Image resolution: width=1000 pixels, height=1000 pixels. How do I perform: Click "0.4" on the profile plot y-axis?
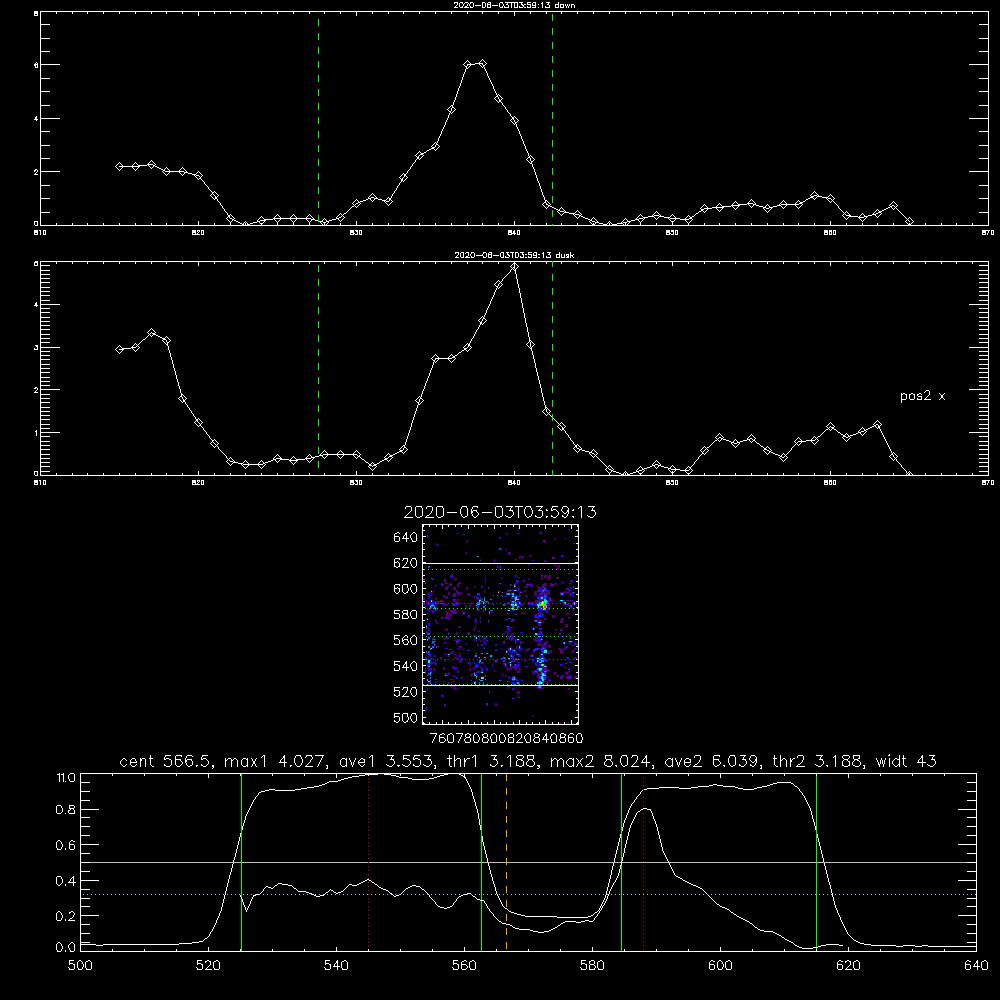66,881
